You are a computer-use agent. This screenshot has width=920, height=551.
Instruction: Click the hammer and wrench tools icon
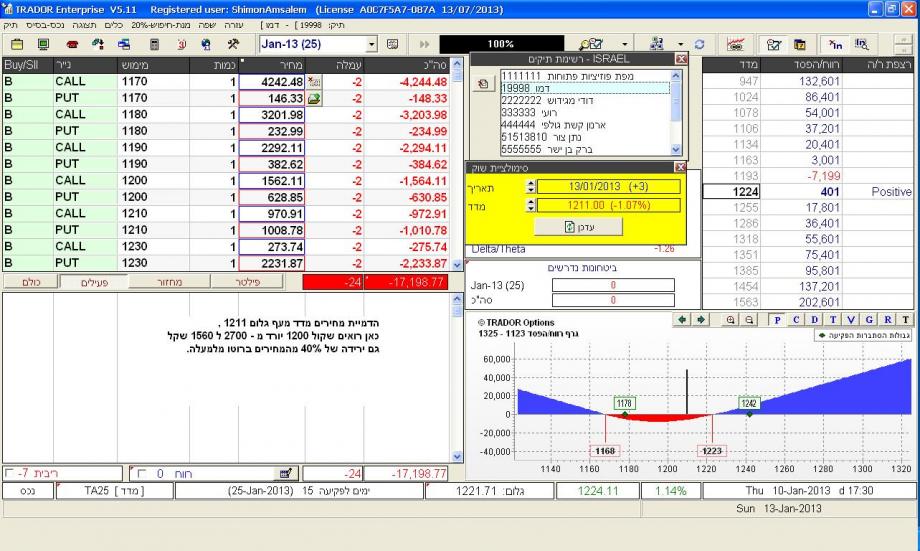point(233,45)
